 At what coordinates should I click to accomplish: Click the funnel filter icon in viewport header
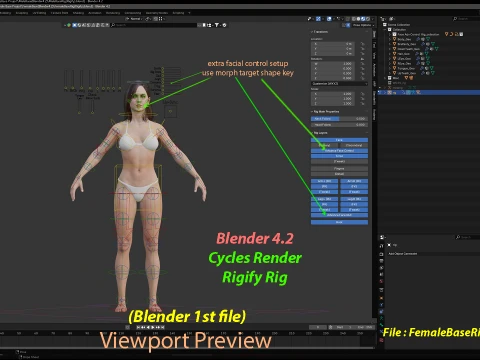click(x=217, y=25)
